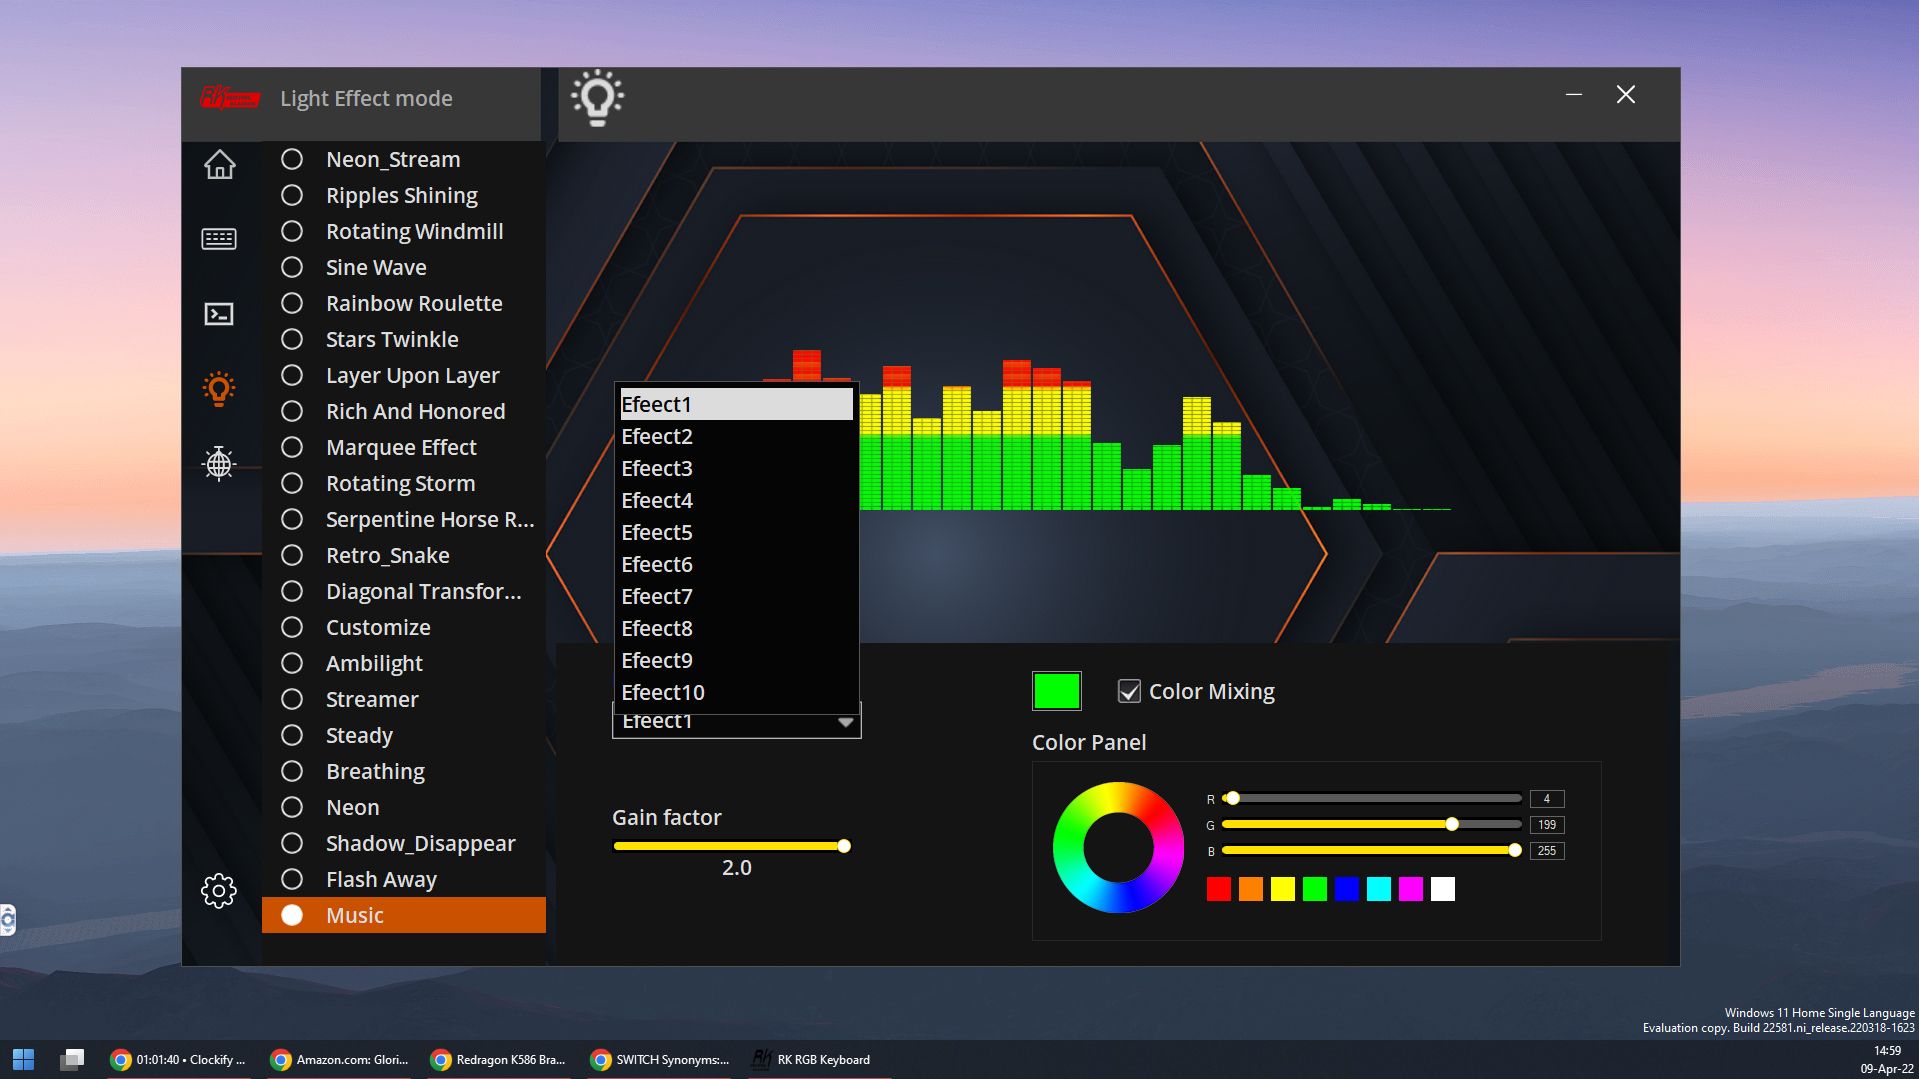Switch to Redragon K586 Chrome taskbar window

[498, 1059]
